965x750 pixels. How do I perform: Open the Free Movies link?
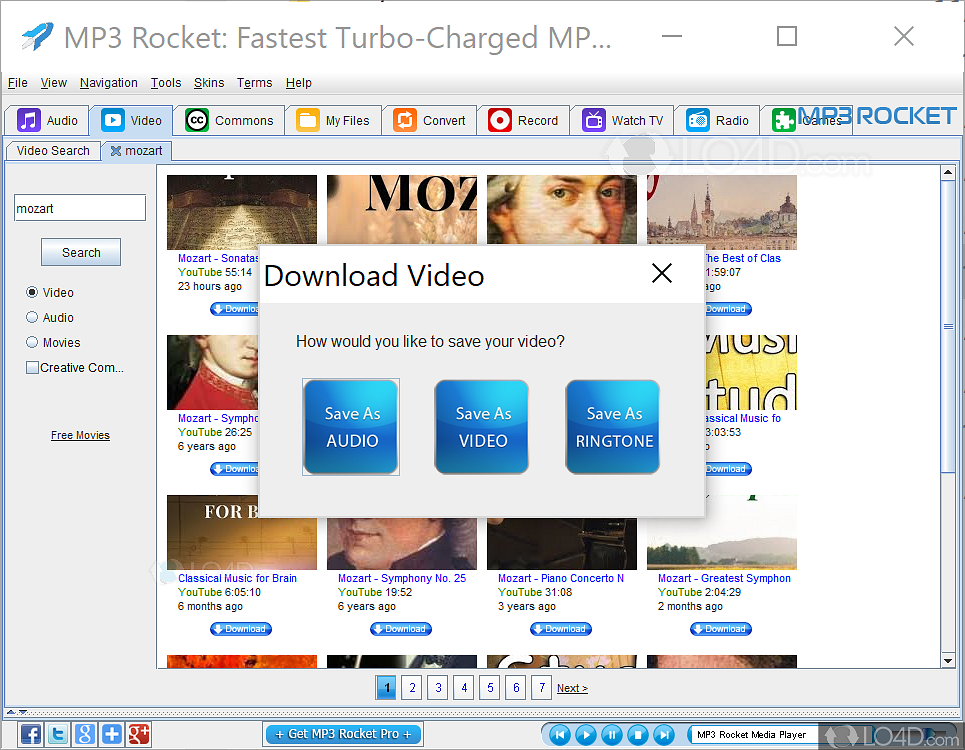coord(80,435)
